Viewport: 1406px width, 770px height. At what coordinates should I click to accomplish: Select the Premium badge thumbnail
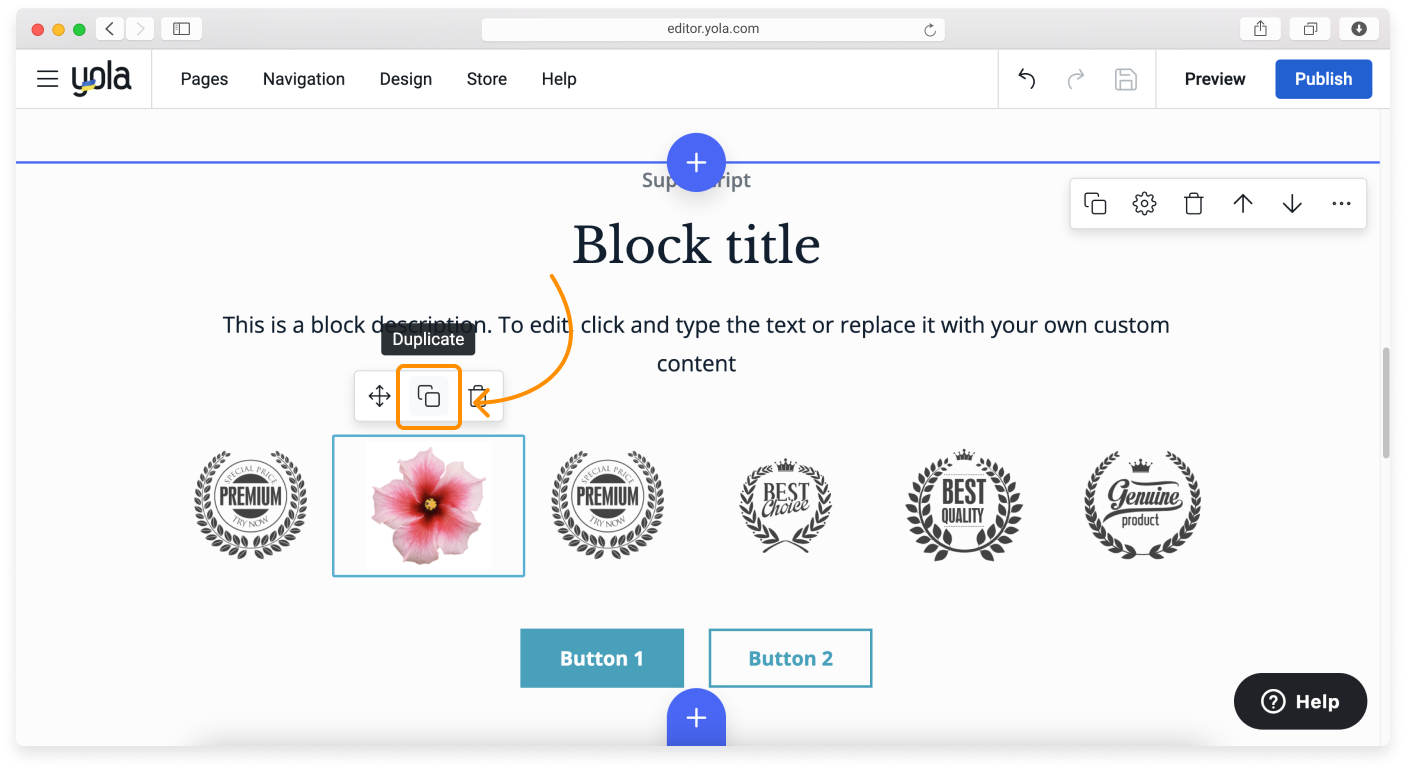click(x=250, y=505)
